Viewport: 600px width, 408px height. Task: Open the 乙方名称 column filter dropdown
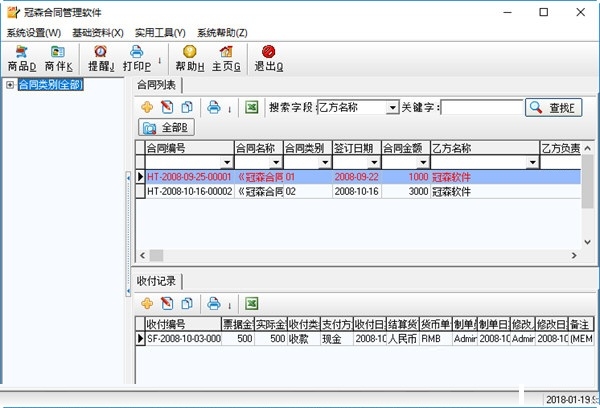click(x=532, y=163)
